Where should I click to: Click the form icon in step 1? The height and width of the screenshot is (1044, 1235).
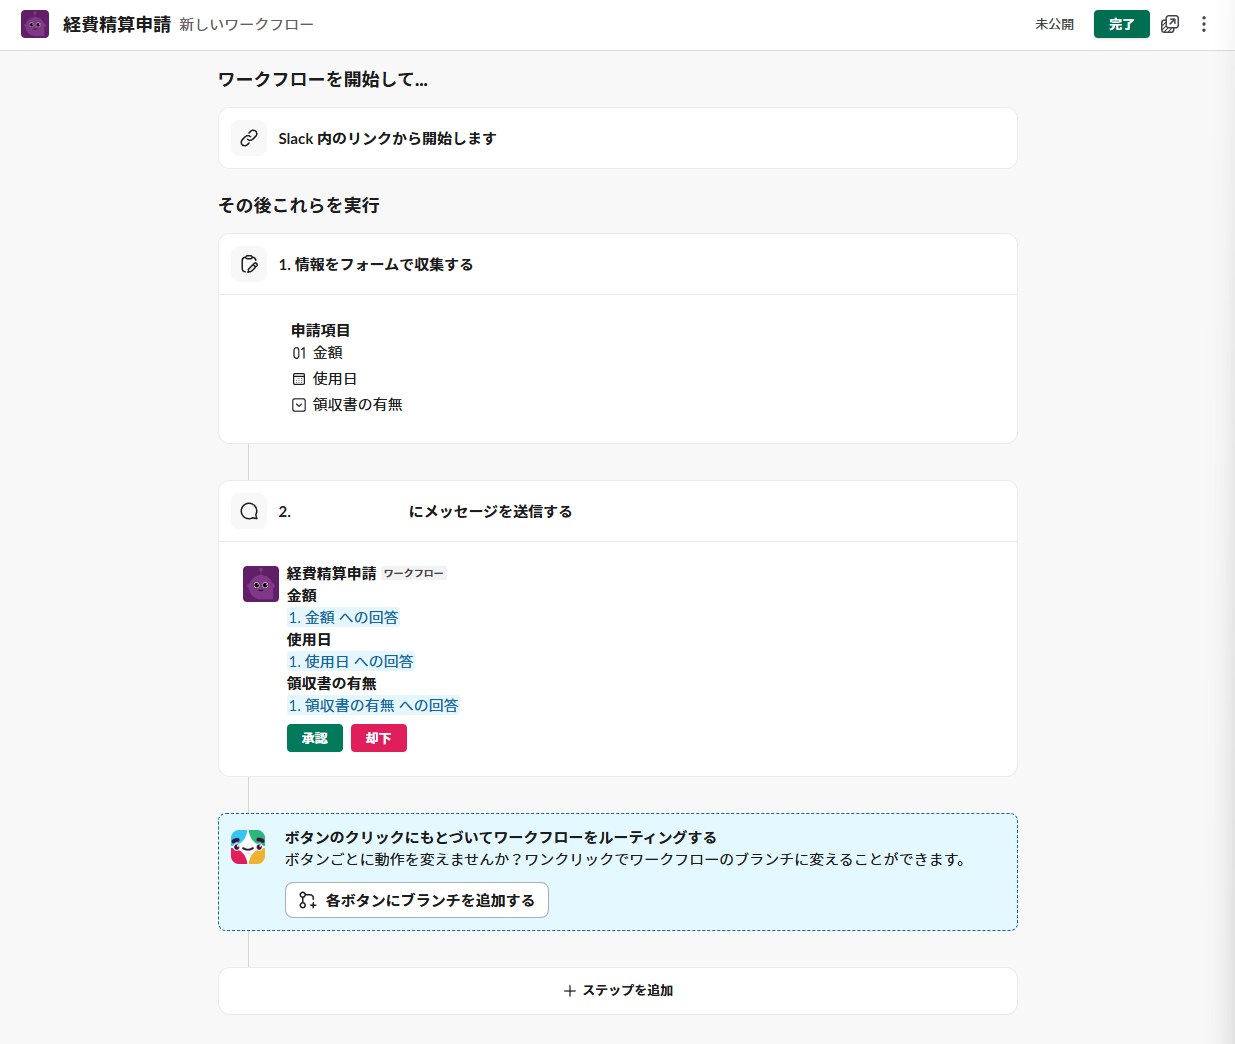[249, 264]
